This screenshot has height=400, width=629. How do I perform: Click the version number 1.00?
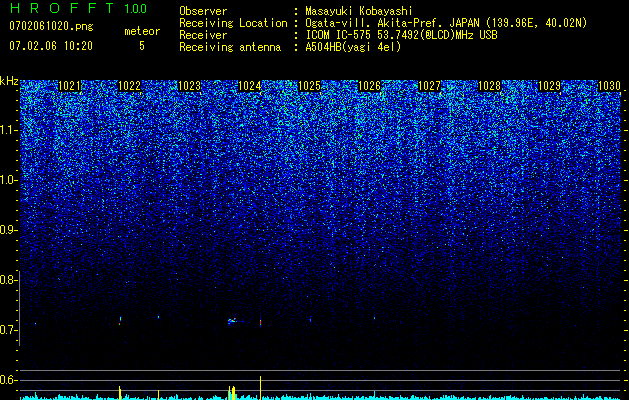pos(135,9)
